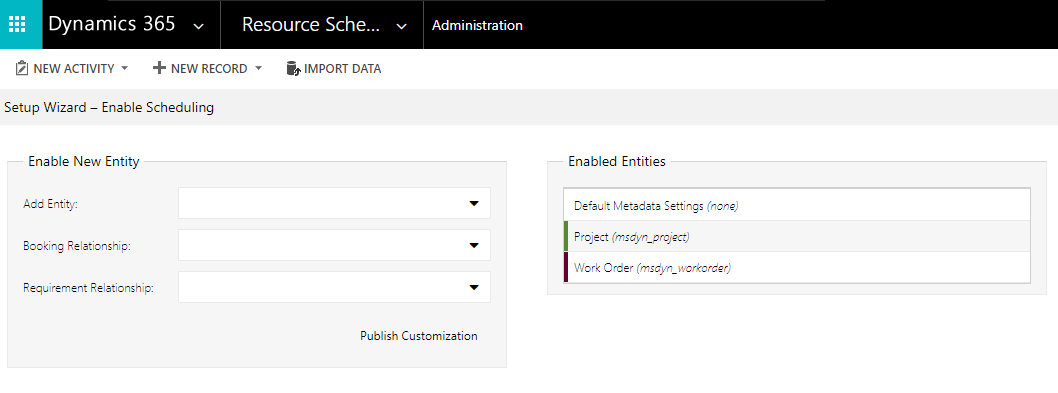
Task: Expand the Resource Scheduling chevron
Action: [x=401, y=26]
